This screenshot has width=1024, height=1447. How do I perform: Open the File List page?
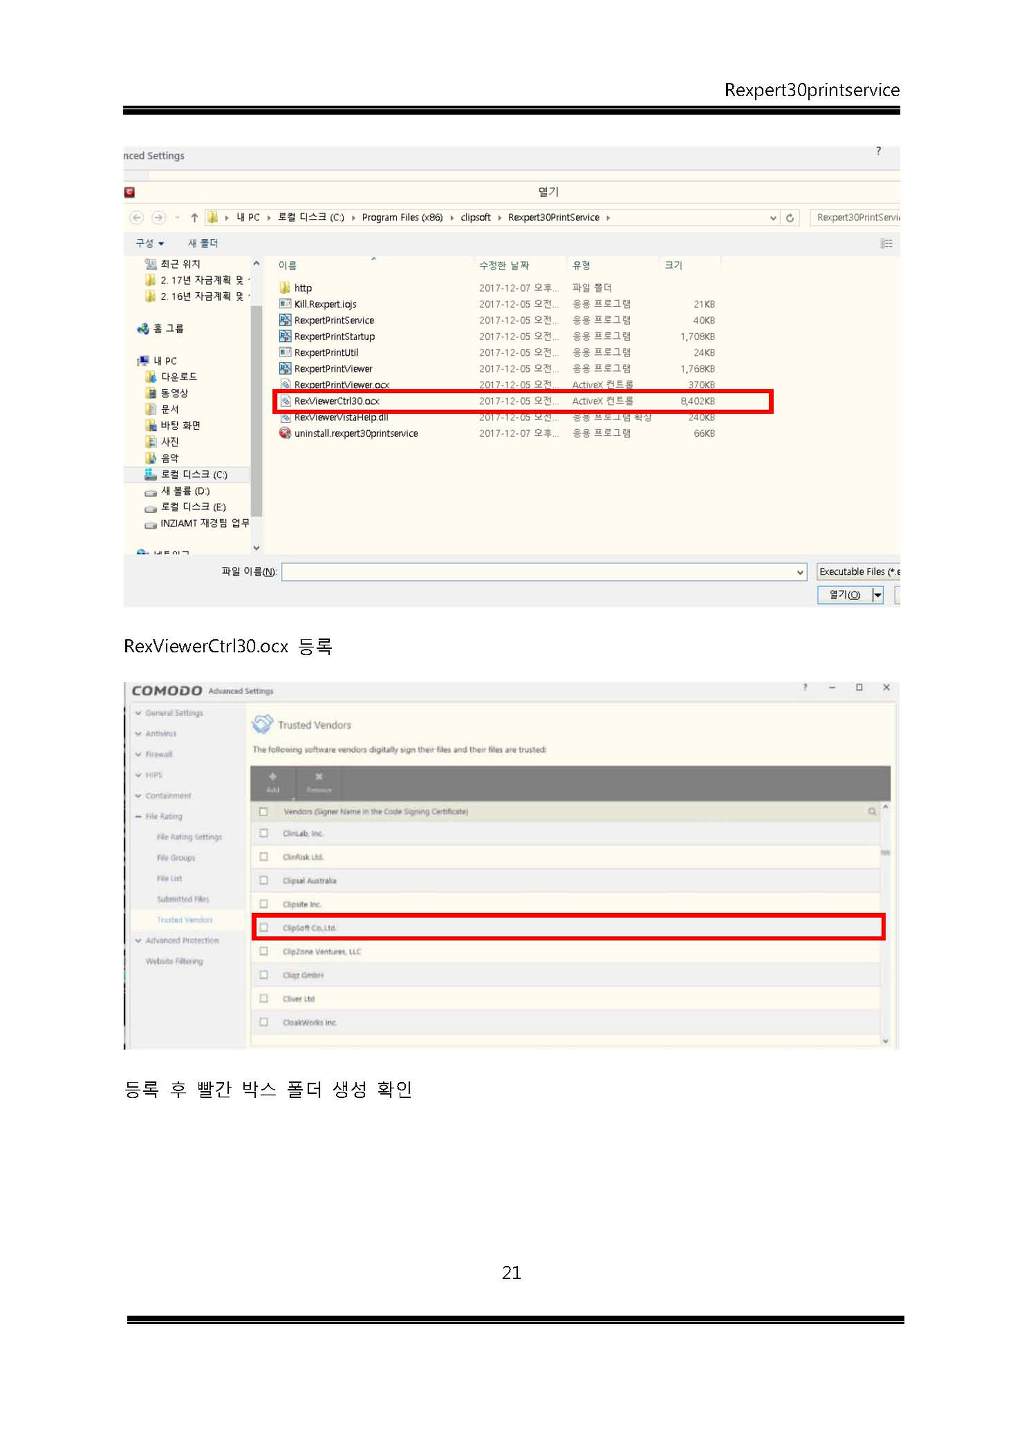[169, 879]
